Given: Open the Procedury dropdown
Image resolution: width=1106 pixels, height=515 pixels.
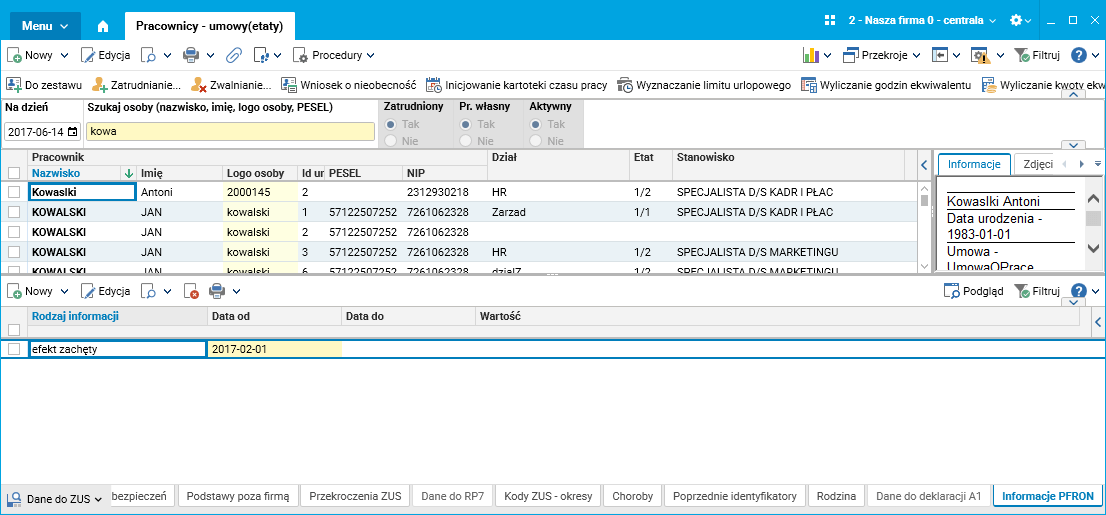Looking at the screenshot, I should 334,54.
